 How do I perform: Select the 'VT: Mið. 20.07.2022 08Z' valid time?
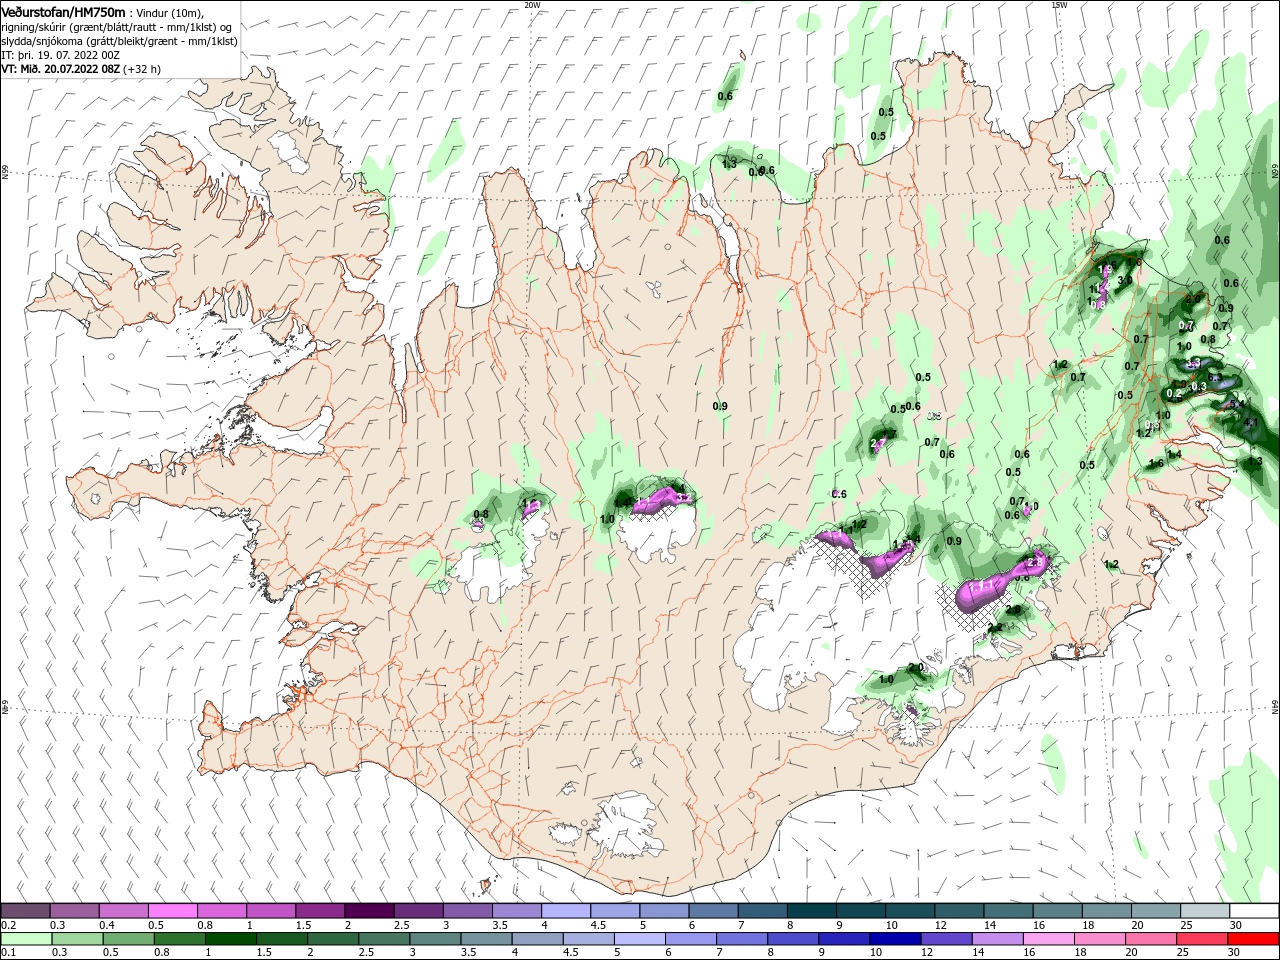(x=61, y=69)
